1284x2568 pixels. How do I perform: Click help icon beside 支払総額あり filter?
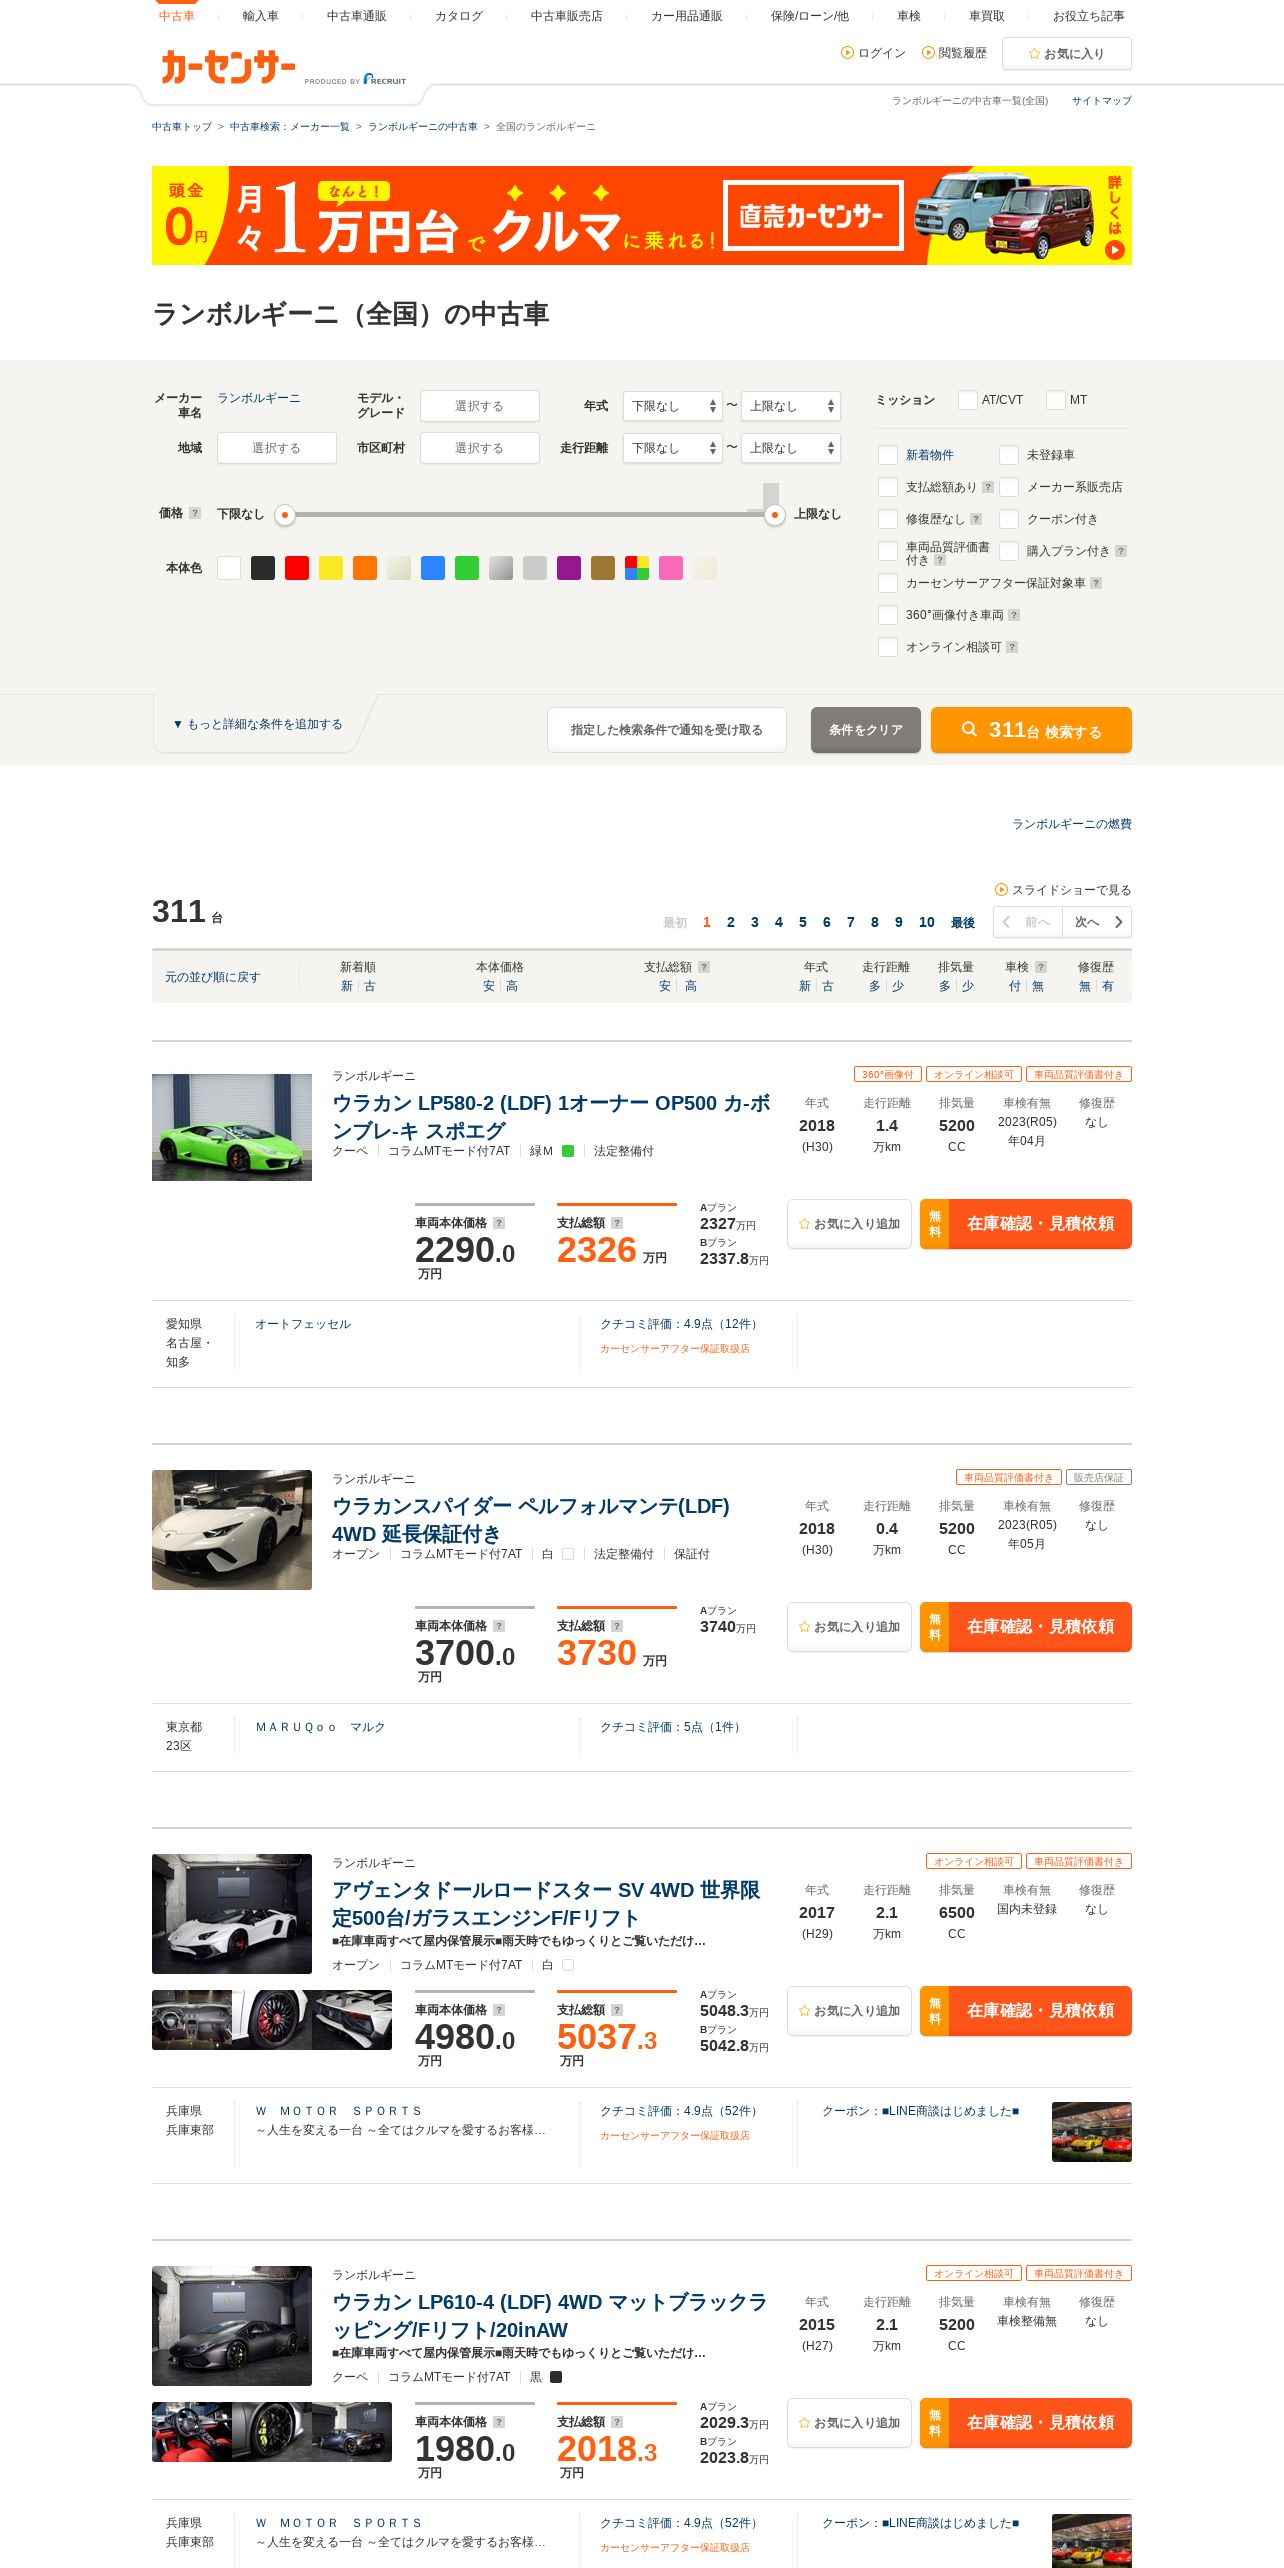[988, 487]
